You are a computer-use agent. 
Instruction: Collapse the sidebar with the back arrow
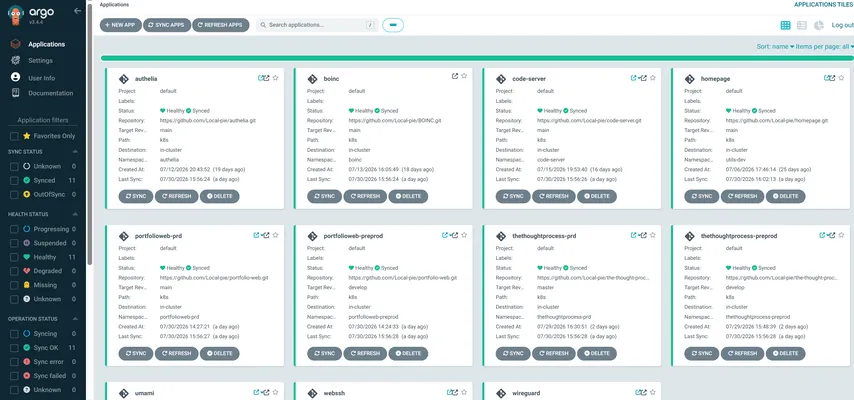(x=77, y=11)
